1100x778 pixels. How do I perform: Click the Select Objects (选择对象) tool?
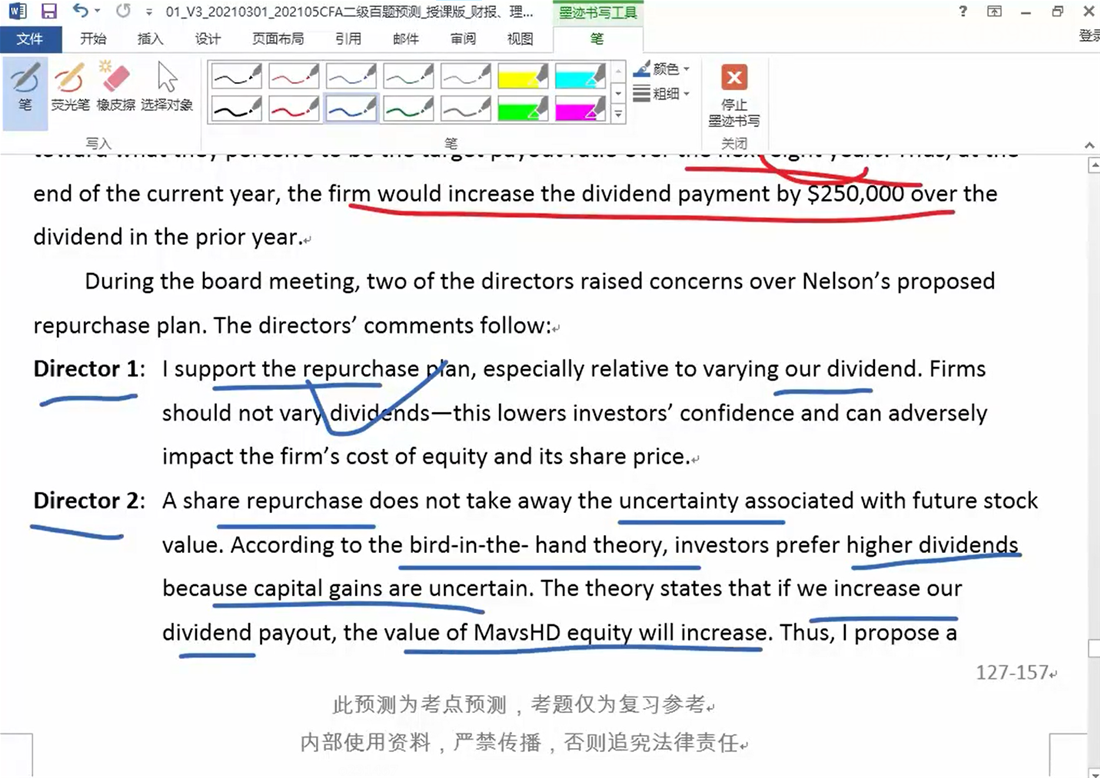(x=167, y=88)
